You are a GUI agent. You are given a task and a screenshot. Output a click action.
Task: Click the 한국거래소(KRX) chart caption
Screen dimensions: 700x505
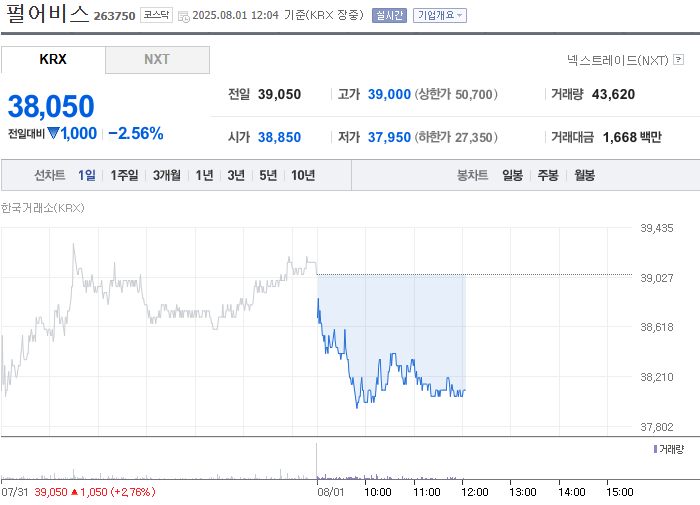click(42, 208)
